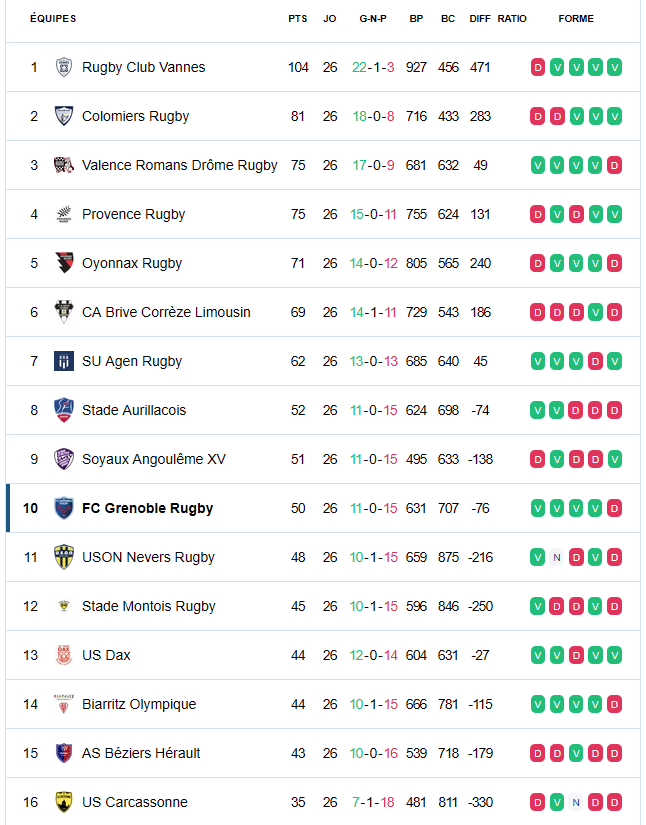Sort table by PTS column header
This screenshot has height=825, width=646.
298,19
